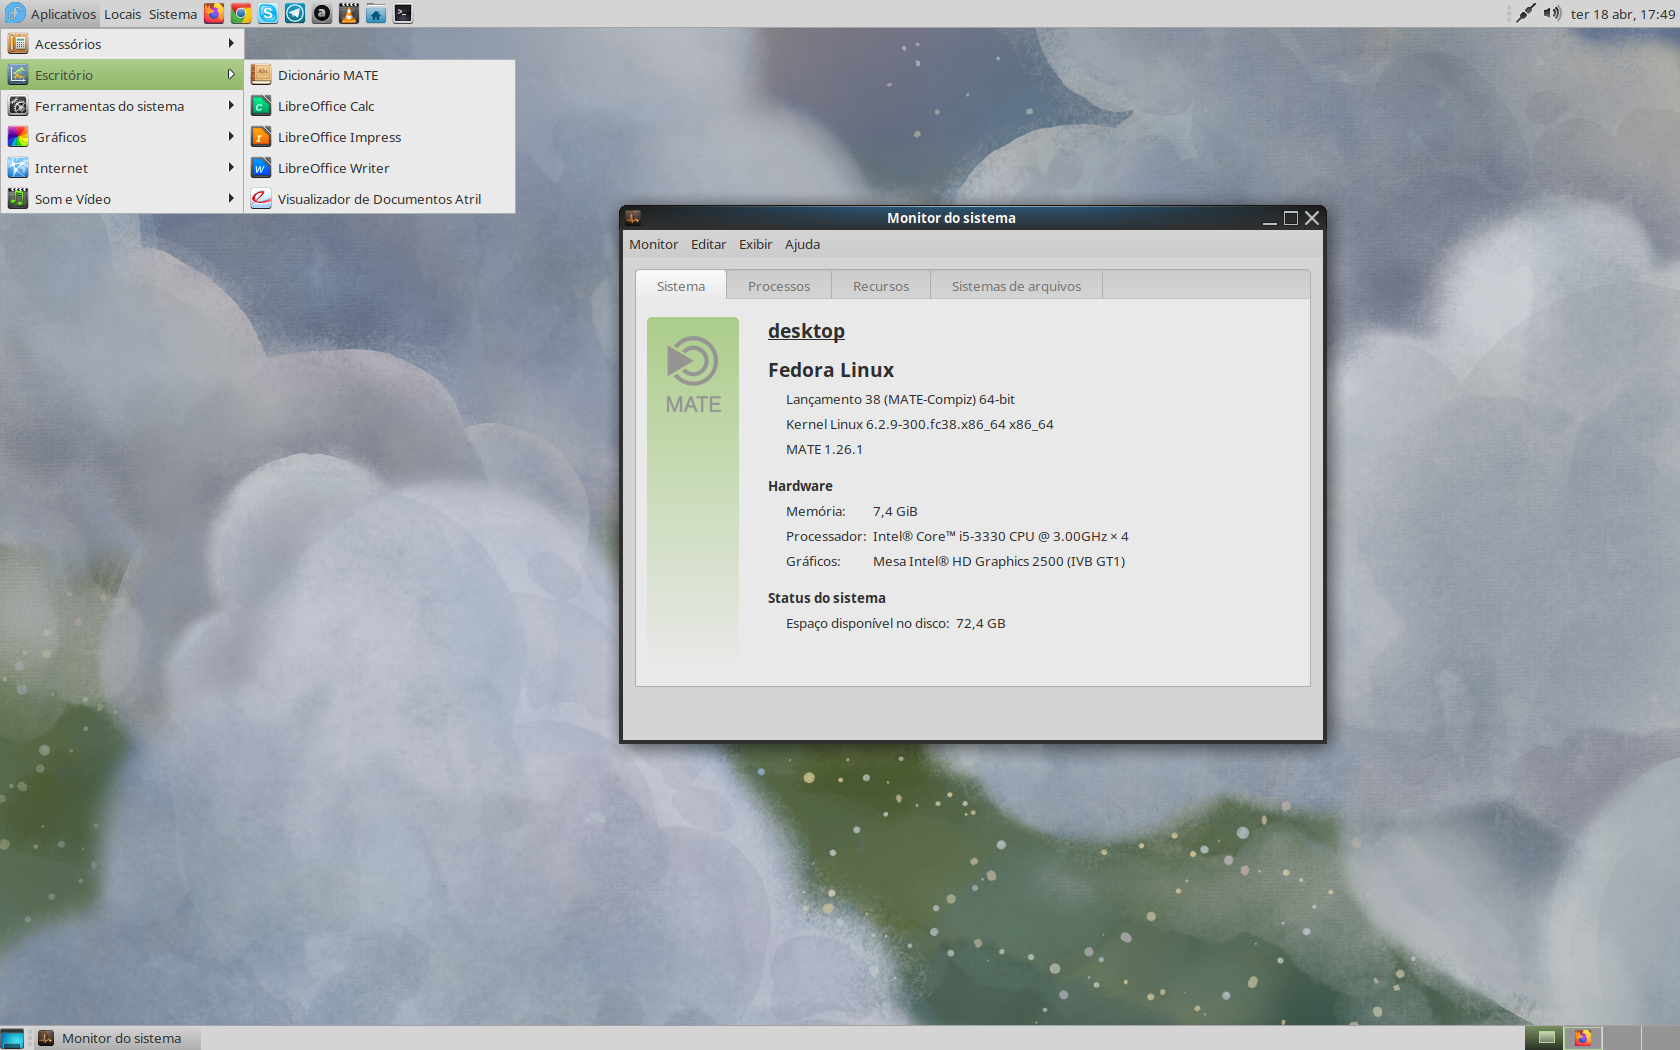The height and width of the screenshot is (1050, 1680).
Task: Open Monitor menu in Monitor do sistema
Action: pyautogui.click(x=653, y=244)
